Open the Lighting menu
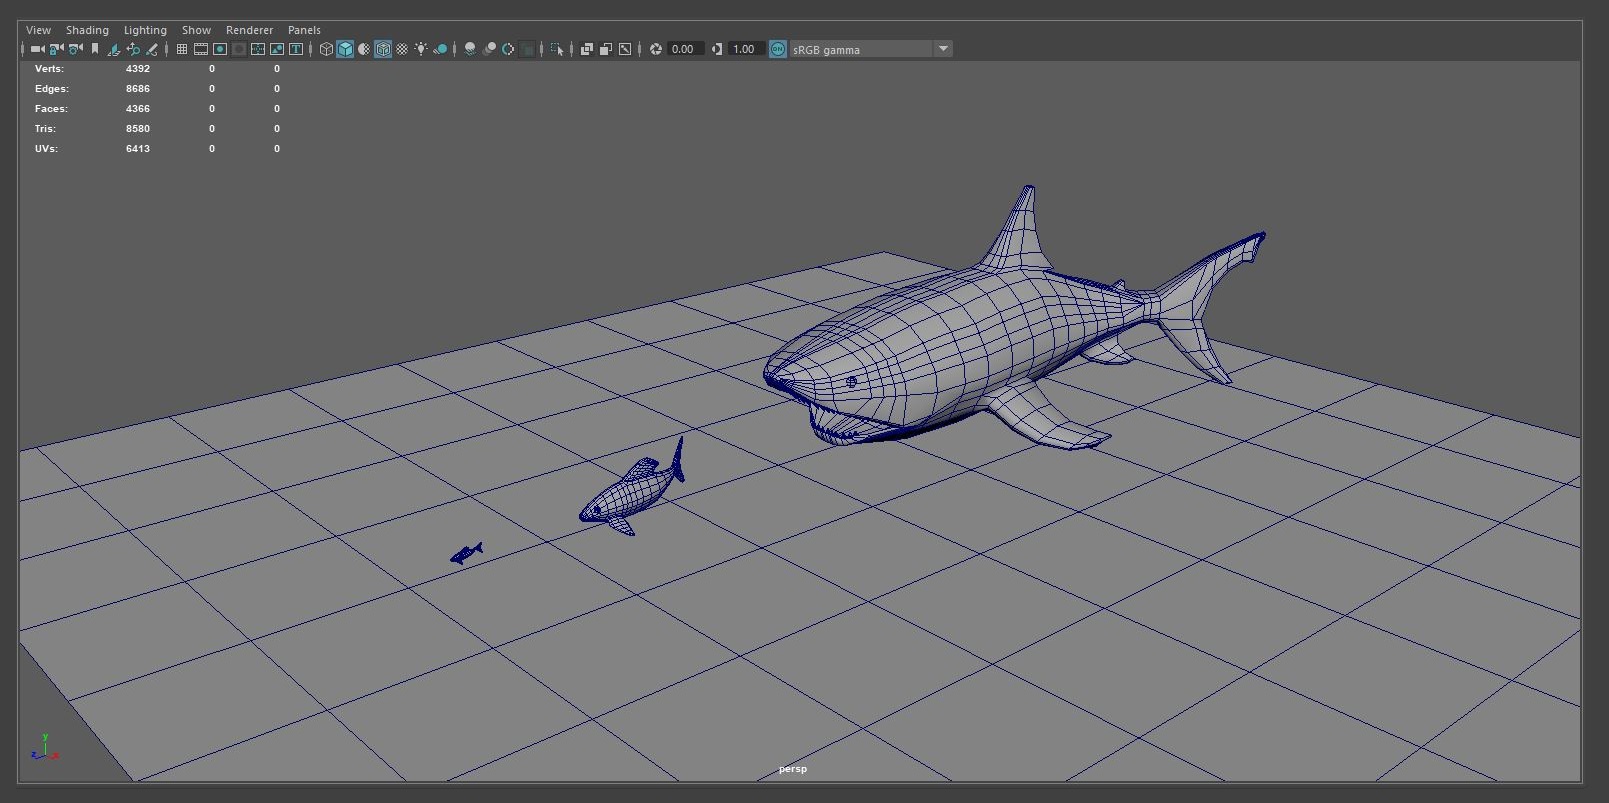 tap(145, 30)
